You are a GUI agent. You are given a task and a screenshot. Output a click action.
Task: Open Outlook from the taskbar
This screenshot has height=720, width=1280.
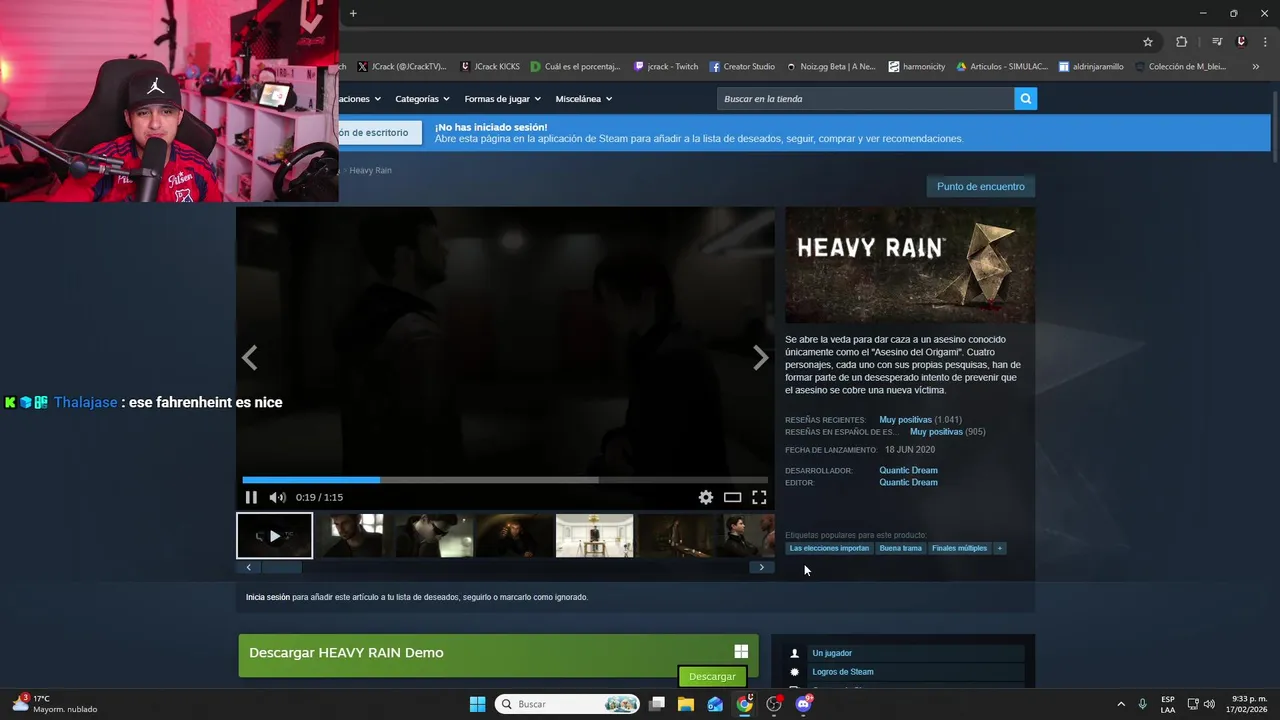tap(715, 704)
